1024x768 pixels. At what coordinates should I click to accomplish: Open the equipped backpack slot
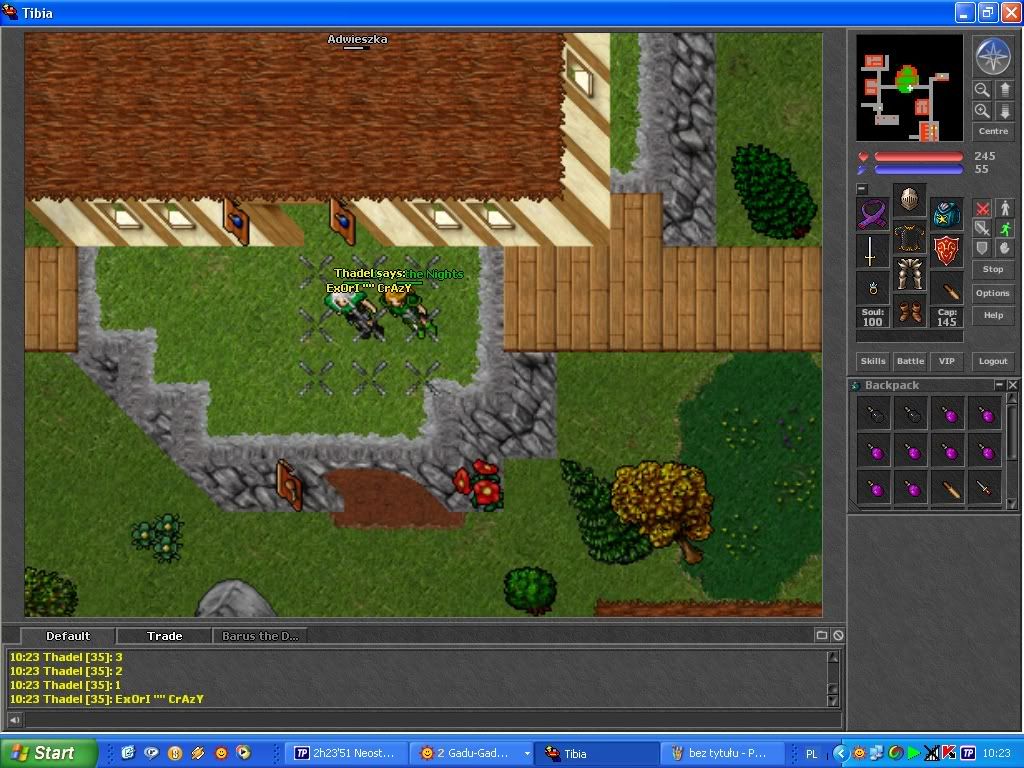click(946, 214)
